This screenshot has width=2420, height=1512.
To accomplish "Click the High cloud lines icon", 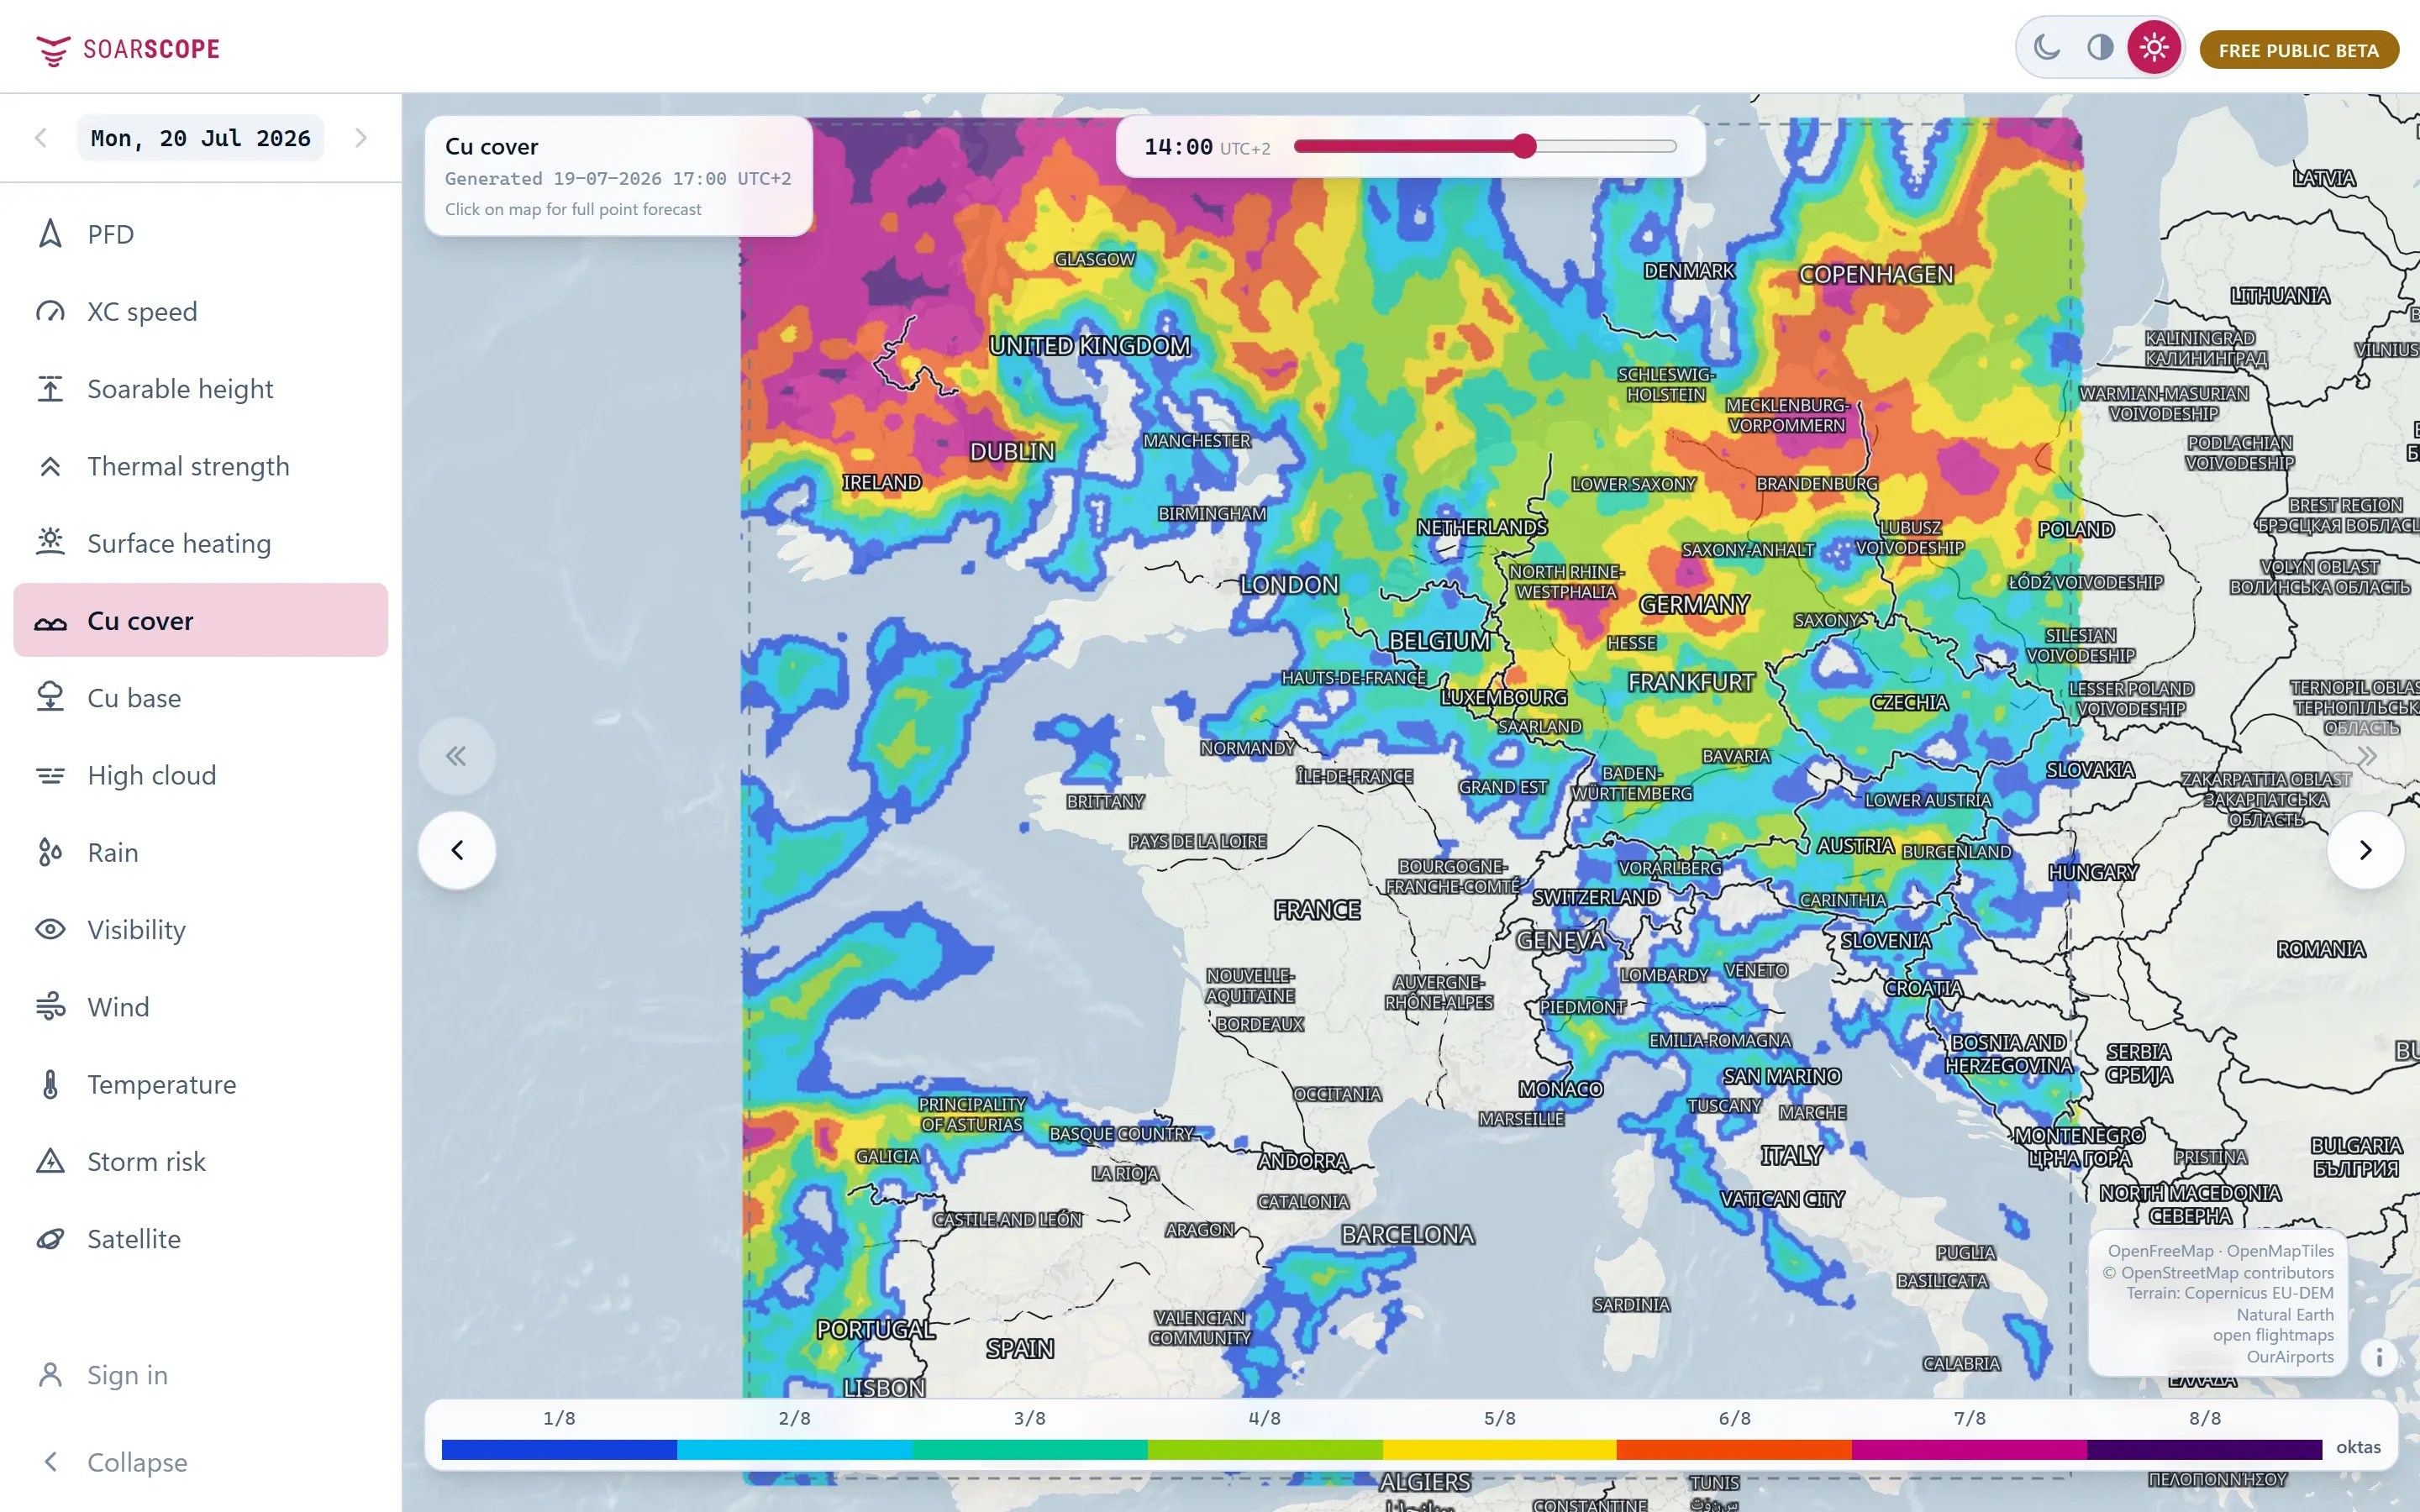I will click(x=50, y=775).
